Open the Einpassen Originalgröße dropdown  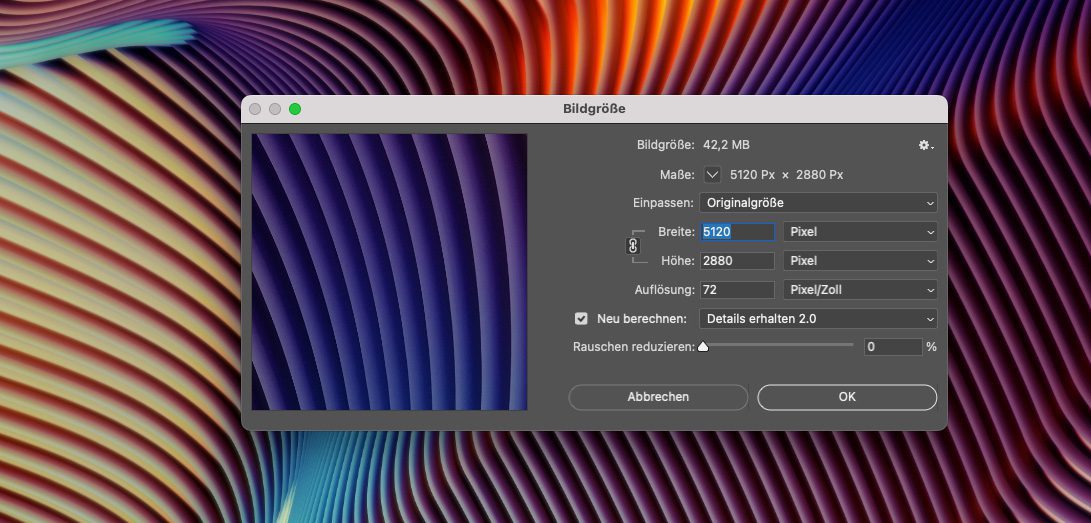(x=817, y=203)
